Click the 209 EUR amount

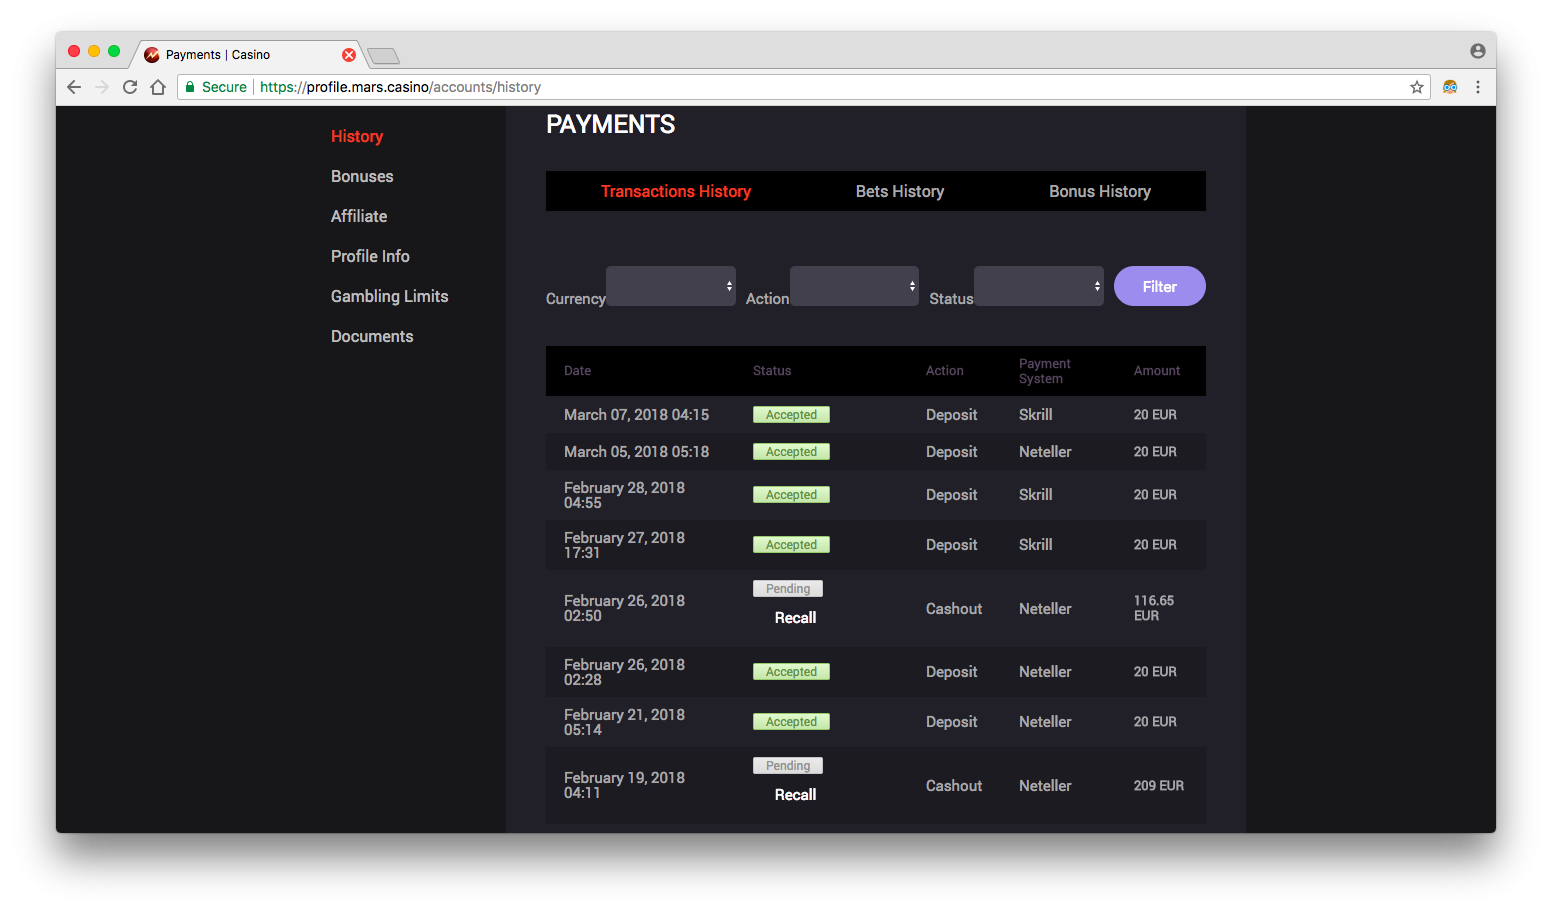point(1158,786)
